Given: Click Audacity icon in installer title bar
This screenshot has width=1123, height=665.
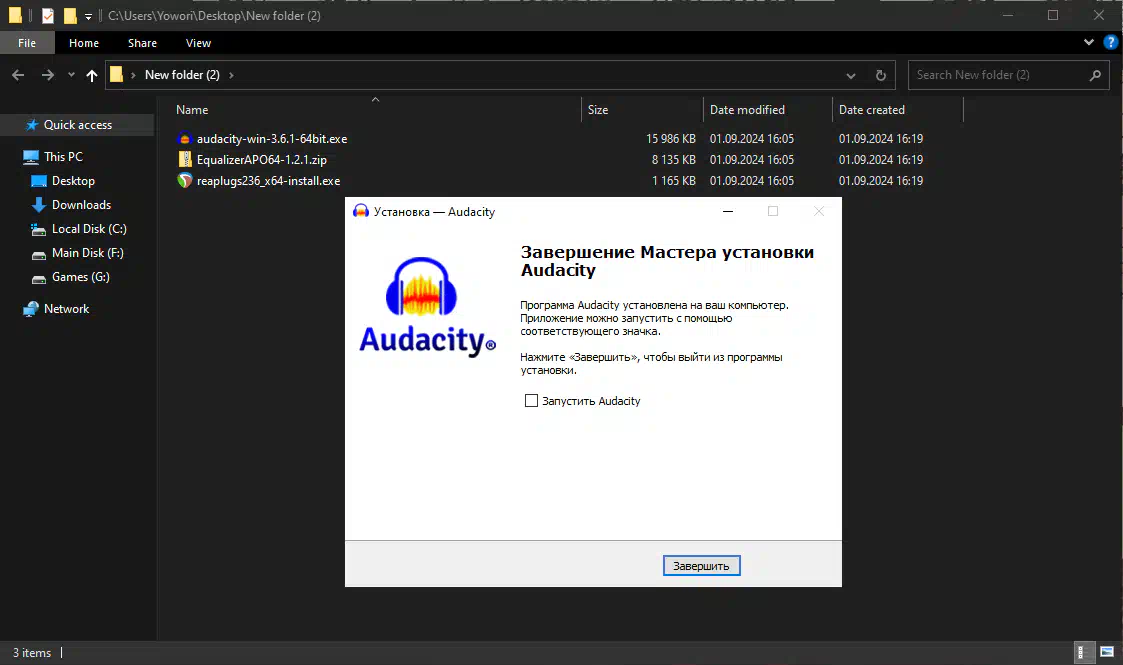Looking at the screenshot, I should click(x=361, y=211).
